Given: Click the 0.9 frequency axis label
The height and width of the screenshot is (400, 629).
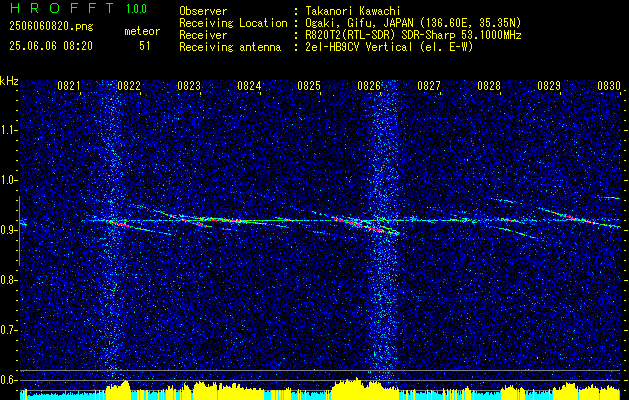Looking at the screenshot, I should click(9, 230).
